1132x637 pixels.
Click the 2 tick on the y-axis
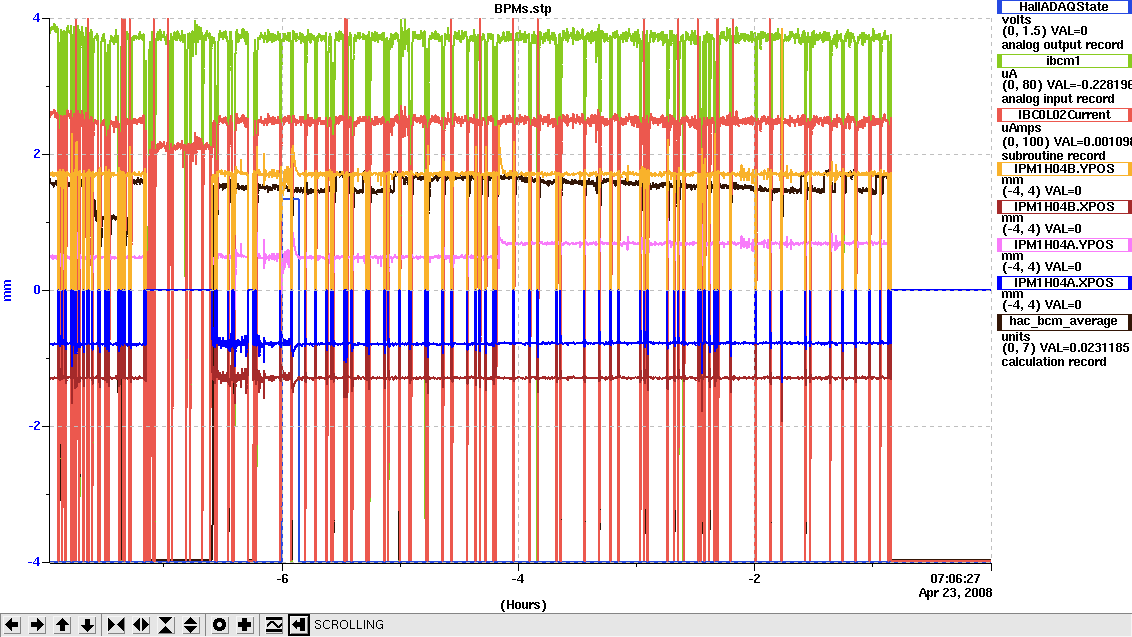(x=37, y=154)
